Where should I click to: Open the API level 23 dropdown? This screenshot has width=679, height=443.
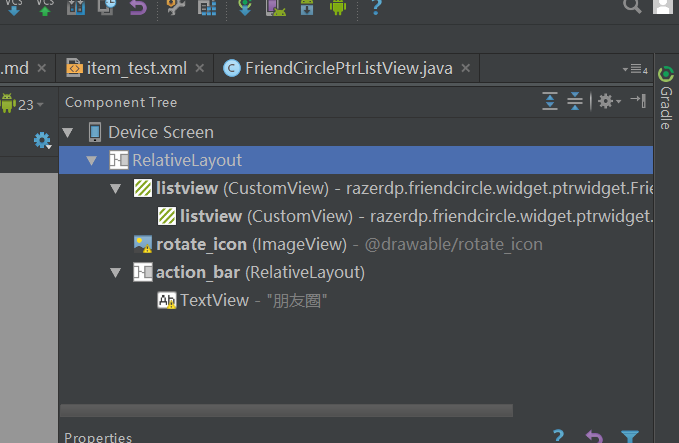click(x=24, y=104)
